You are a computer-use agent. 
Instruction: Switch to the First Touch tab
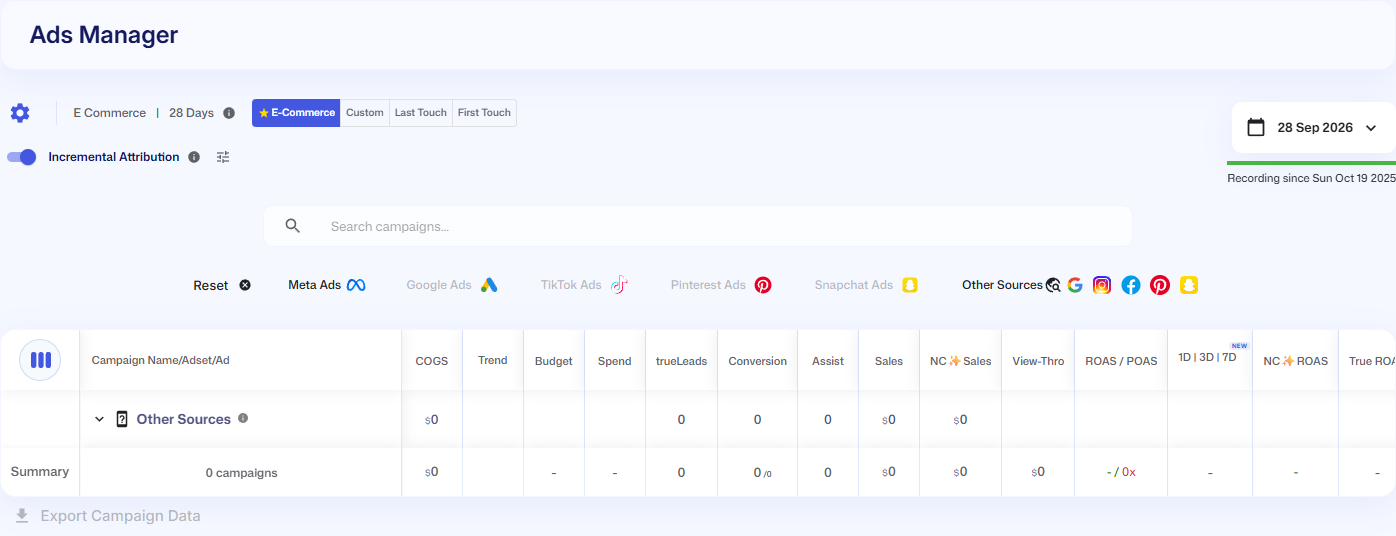click(484, 113)
